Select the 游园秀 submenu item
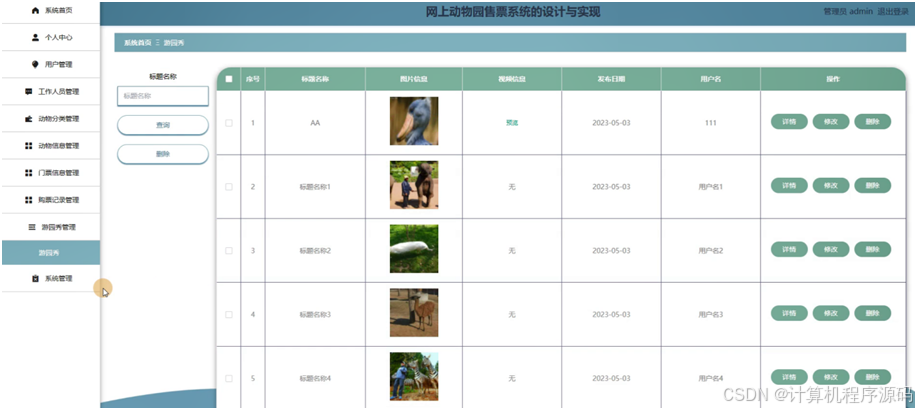 (51, 253)
